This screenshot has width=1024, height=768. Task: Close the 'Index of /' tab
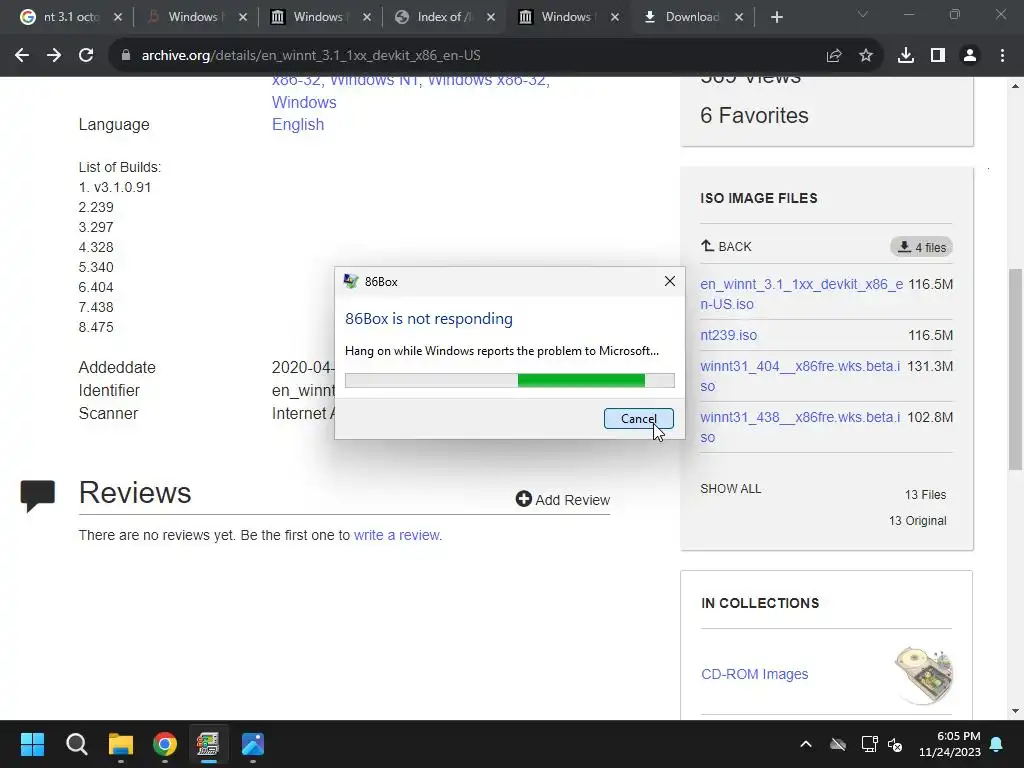pos(491,17)
